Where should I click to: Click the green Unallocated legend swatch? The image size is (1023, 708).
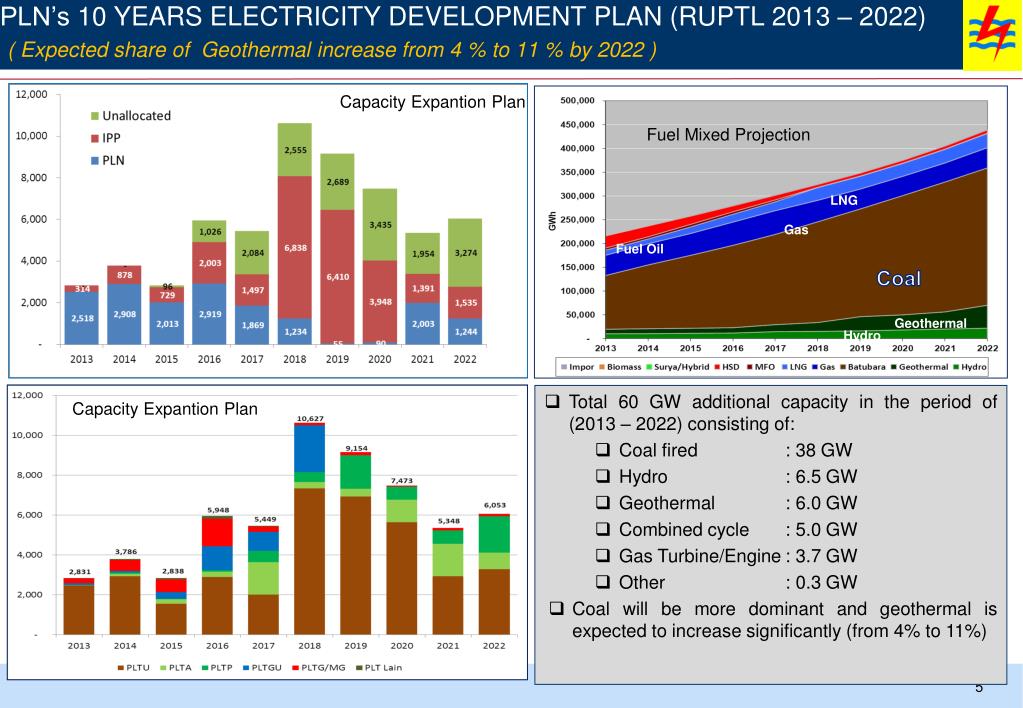[95, 116]
